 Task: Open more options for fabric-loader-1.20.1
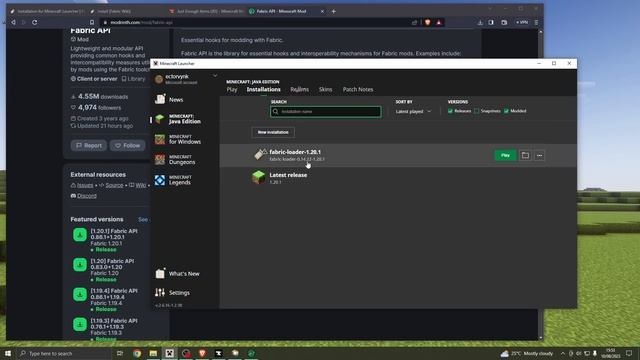(x=539, y=155)
